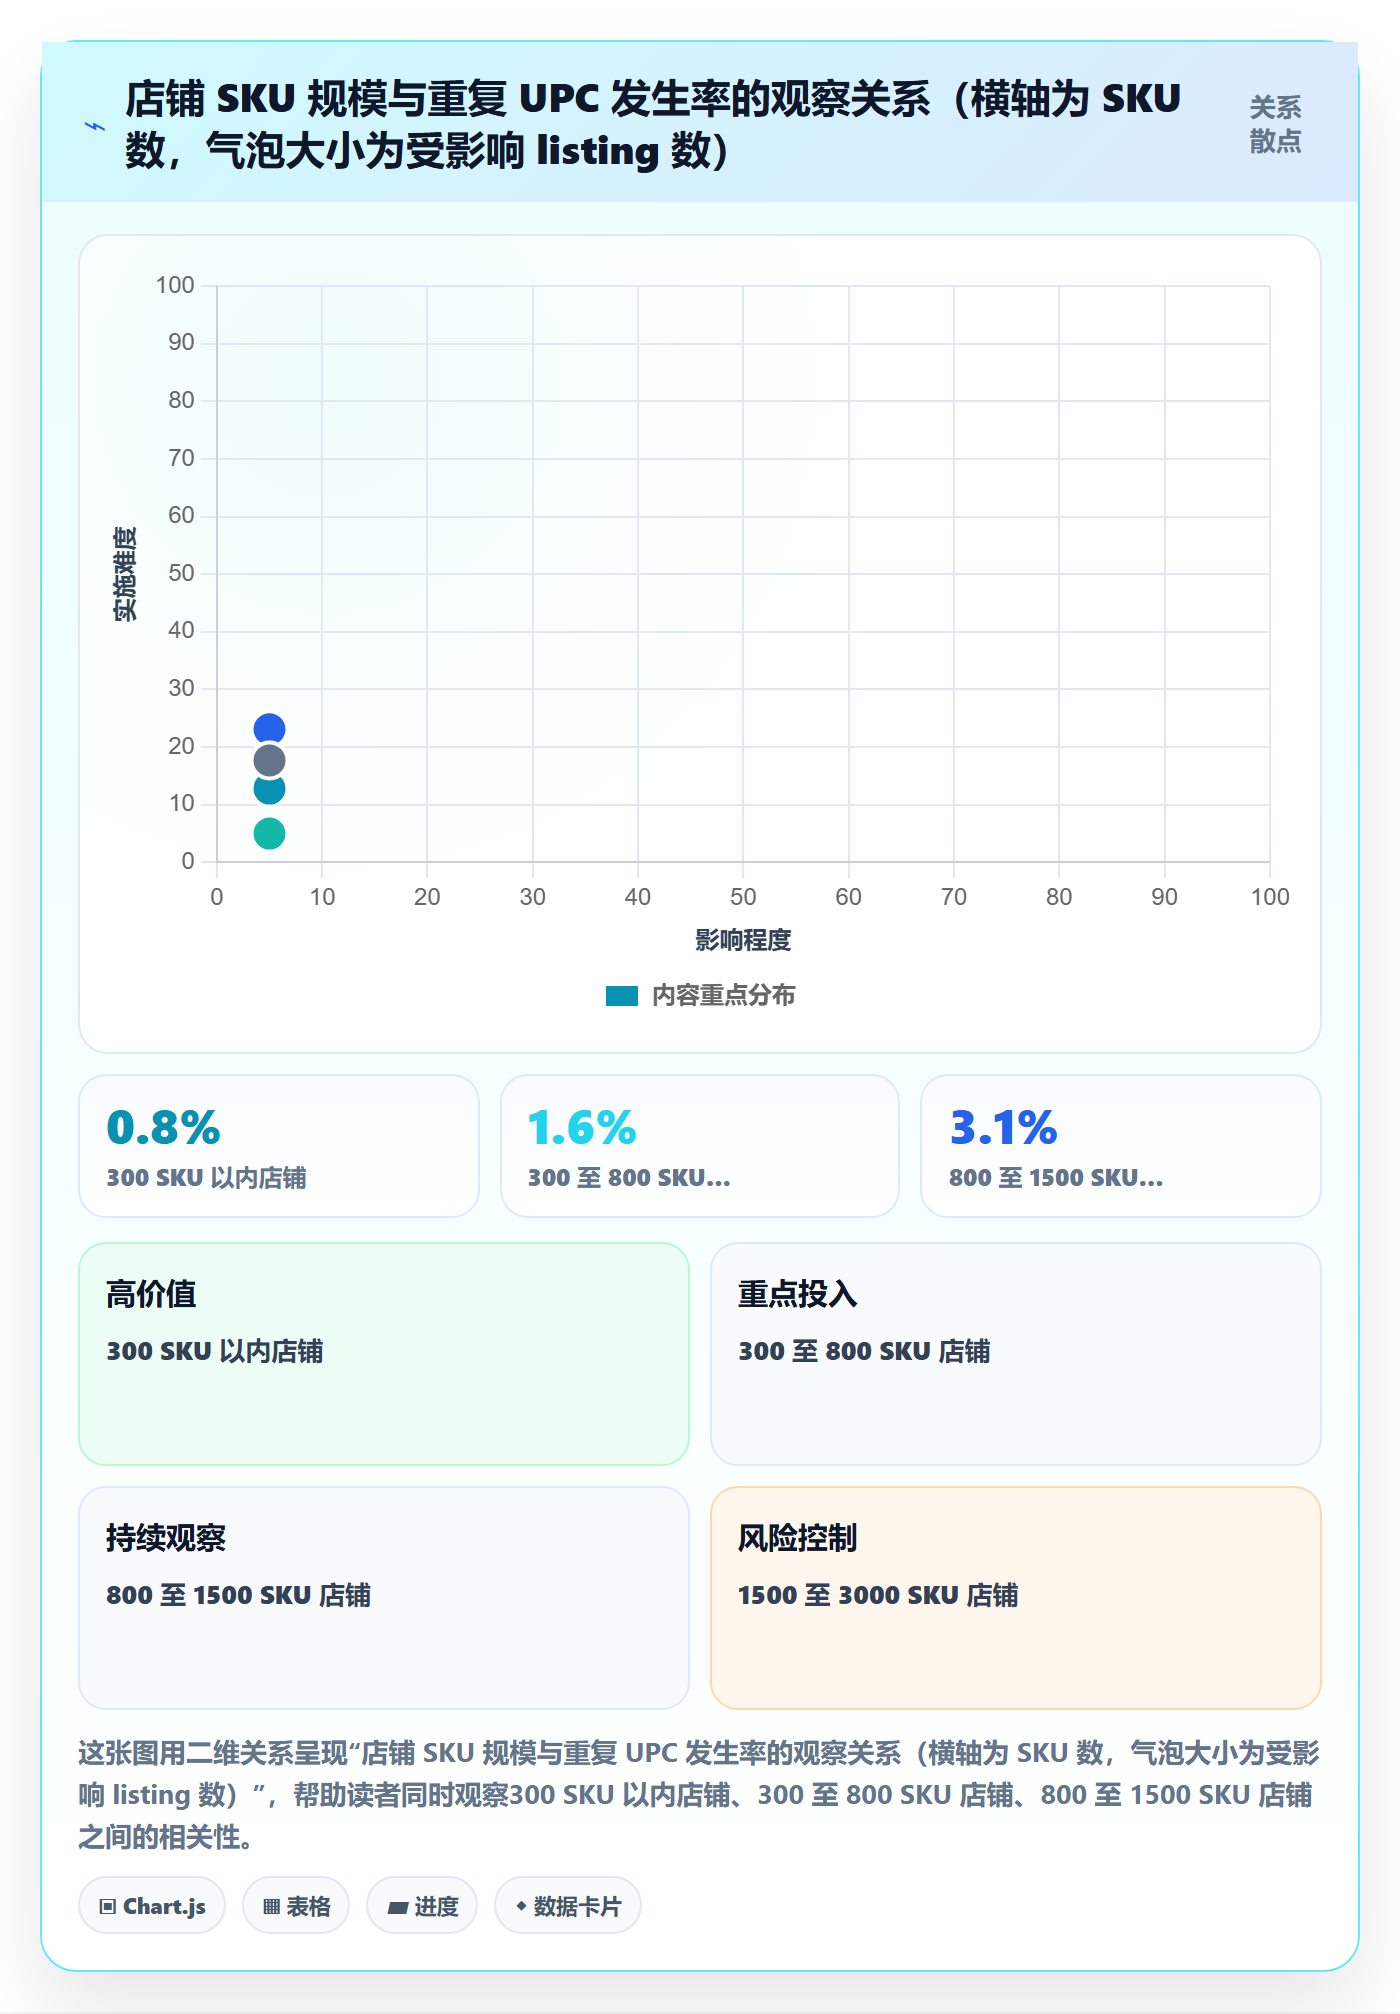Click the bar icon on the 进度 tag
The height and width of the screenshot is (2014, 1400).
[398, 1908]
